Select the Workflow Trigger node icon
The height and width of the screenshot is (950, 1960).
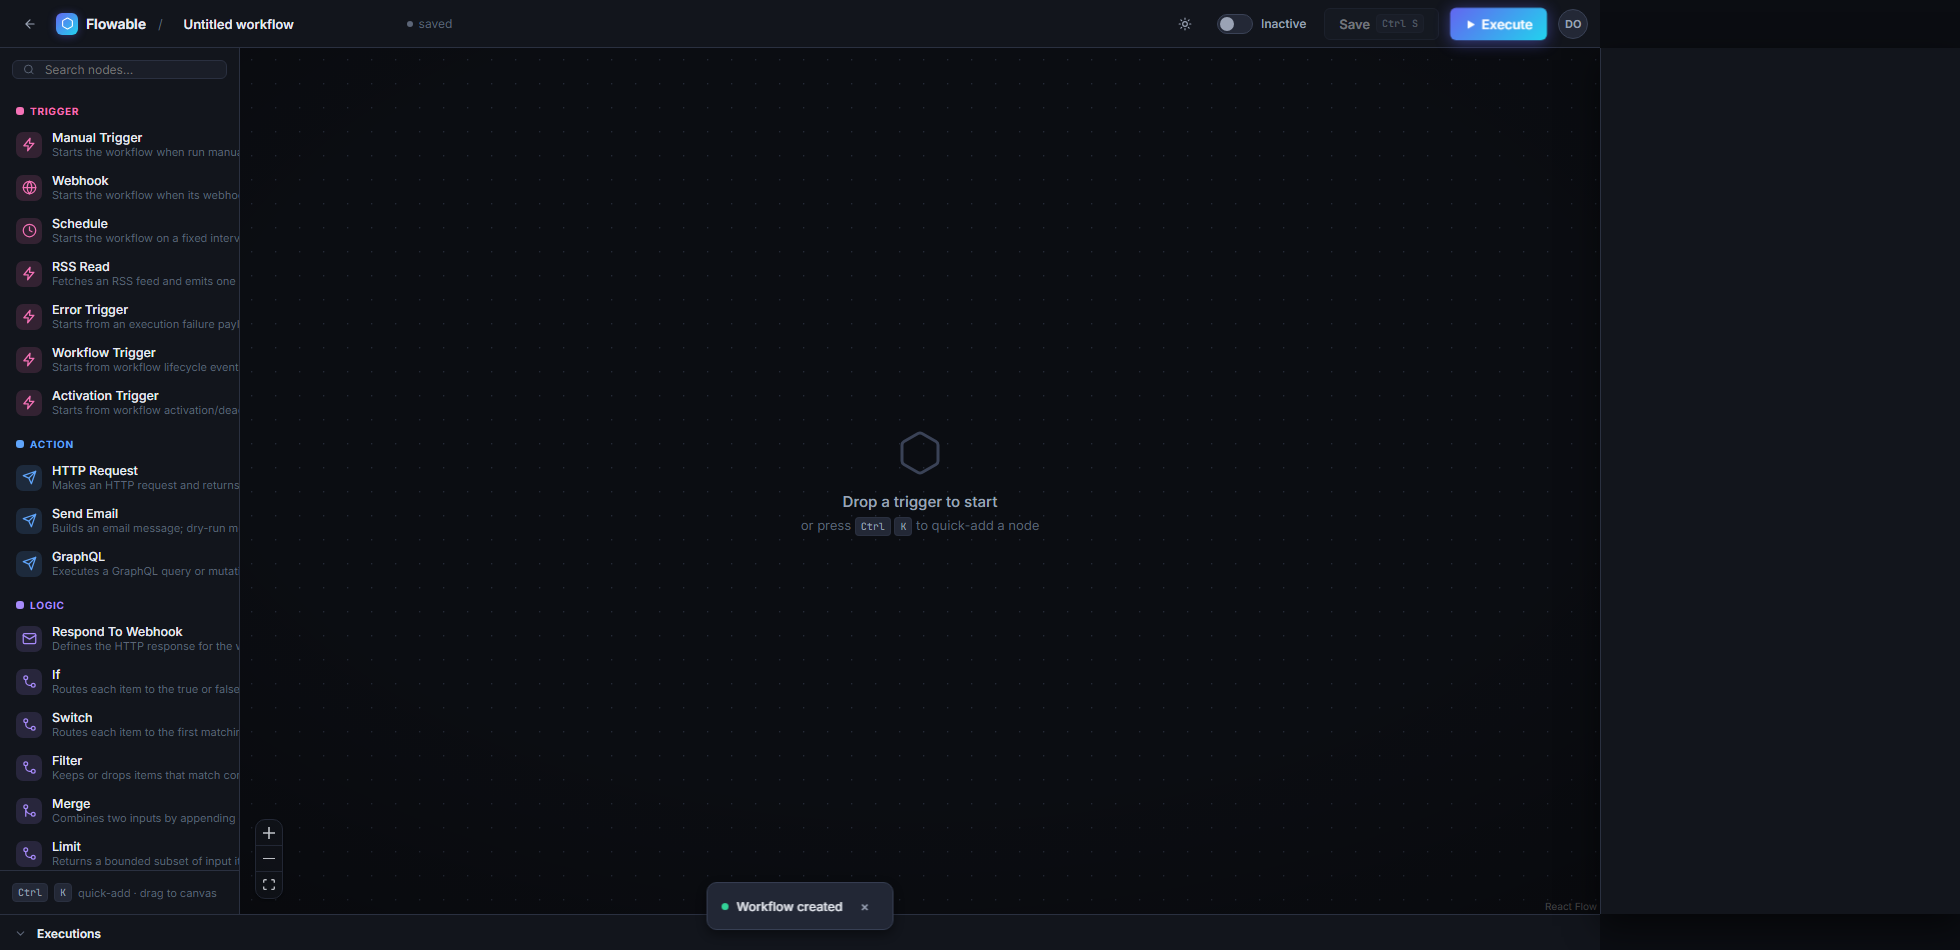(29, 360)
